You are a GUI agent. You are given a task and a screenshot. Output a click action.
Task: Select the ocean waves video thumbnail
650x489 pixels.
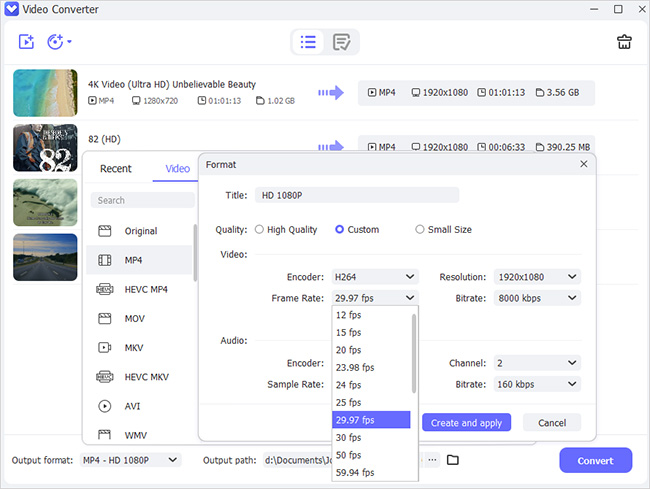coord(45,203)
